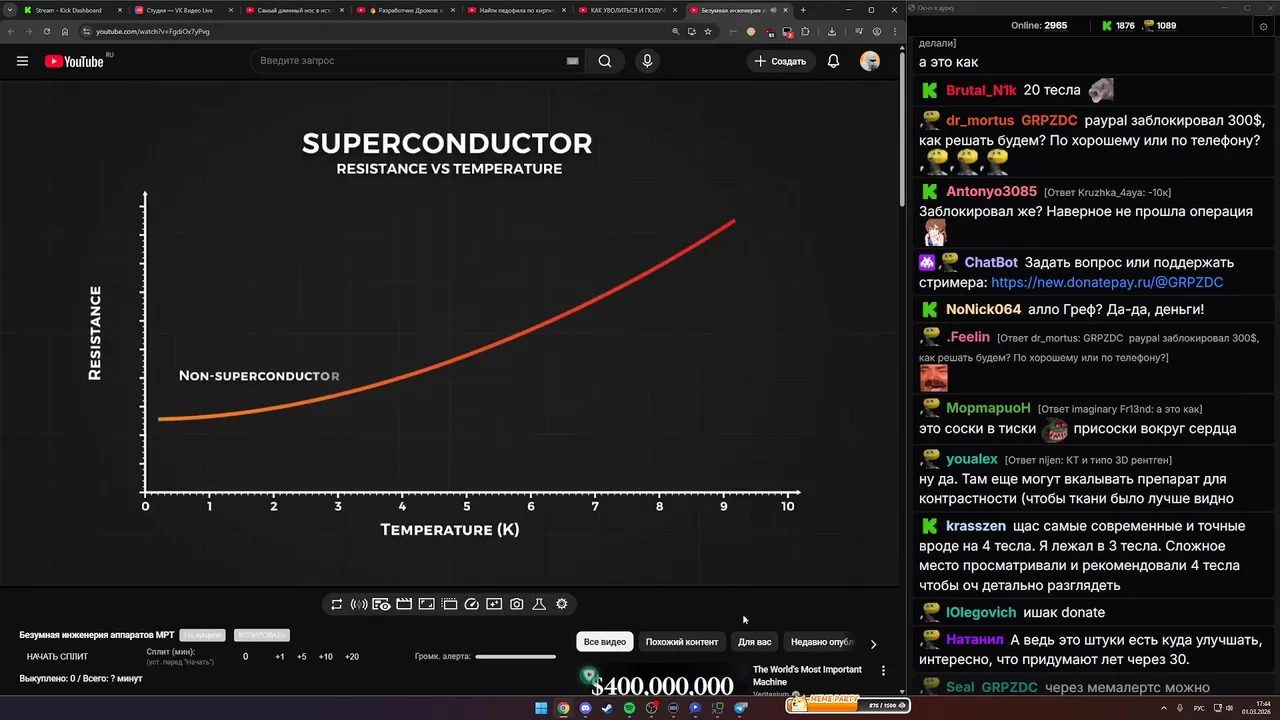Click the dashed-window icon in player toolbar
This screenshot has height=720, width=1280.
[x=449, y=604]
